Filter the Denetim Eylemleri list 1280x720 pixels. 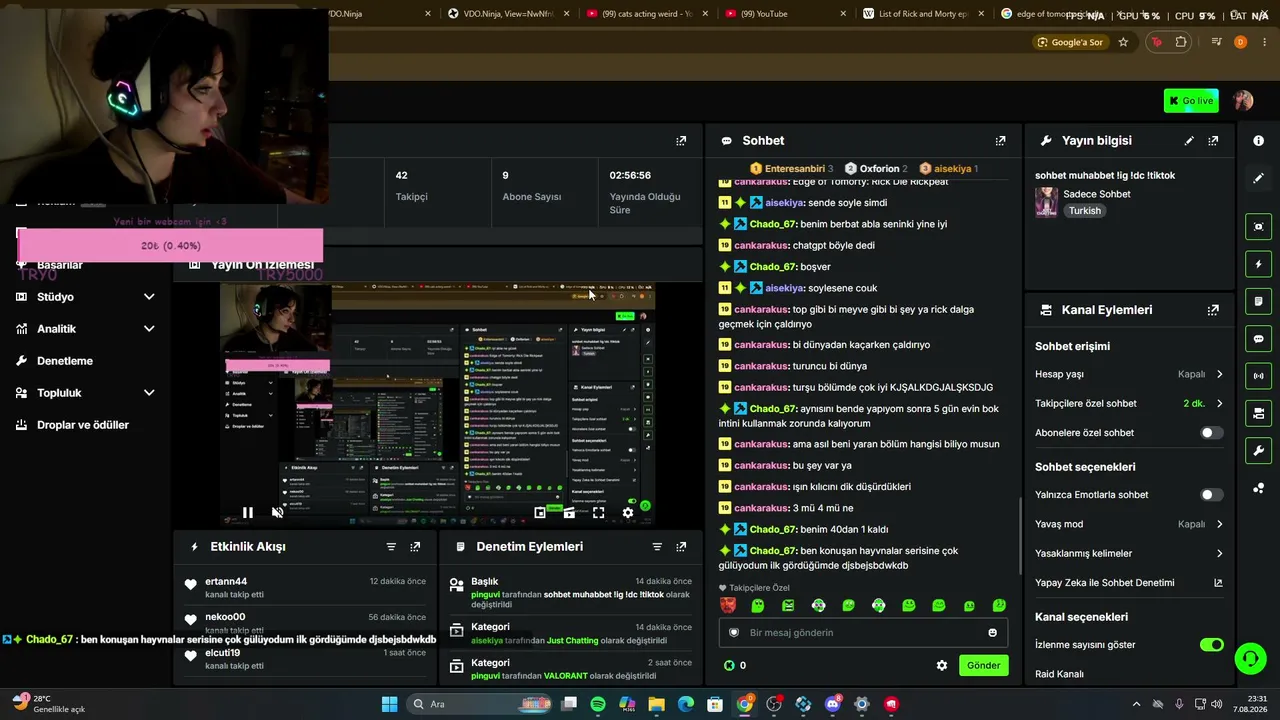(657, 547)
